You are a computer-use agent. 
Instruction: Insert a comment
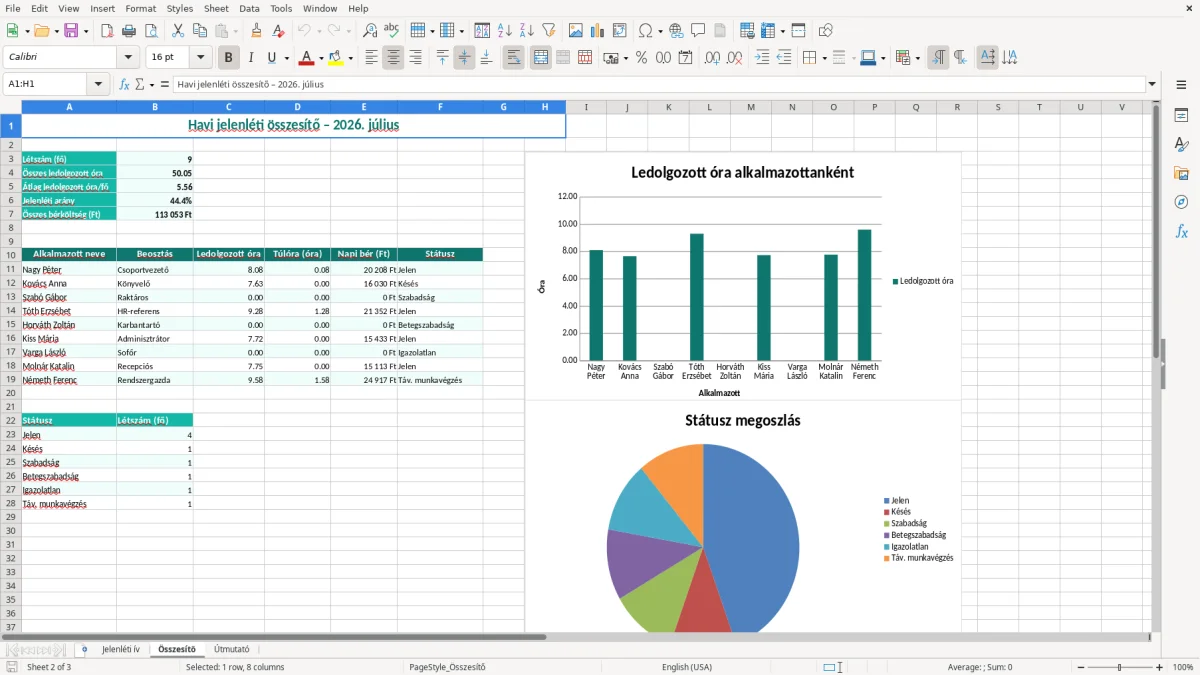tap(698, 31)
